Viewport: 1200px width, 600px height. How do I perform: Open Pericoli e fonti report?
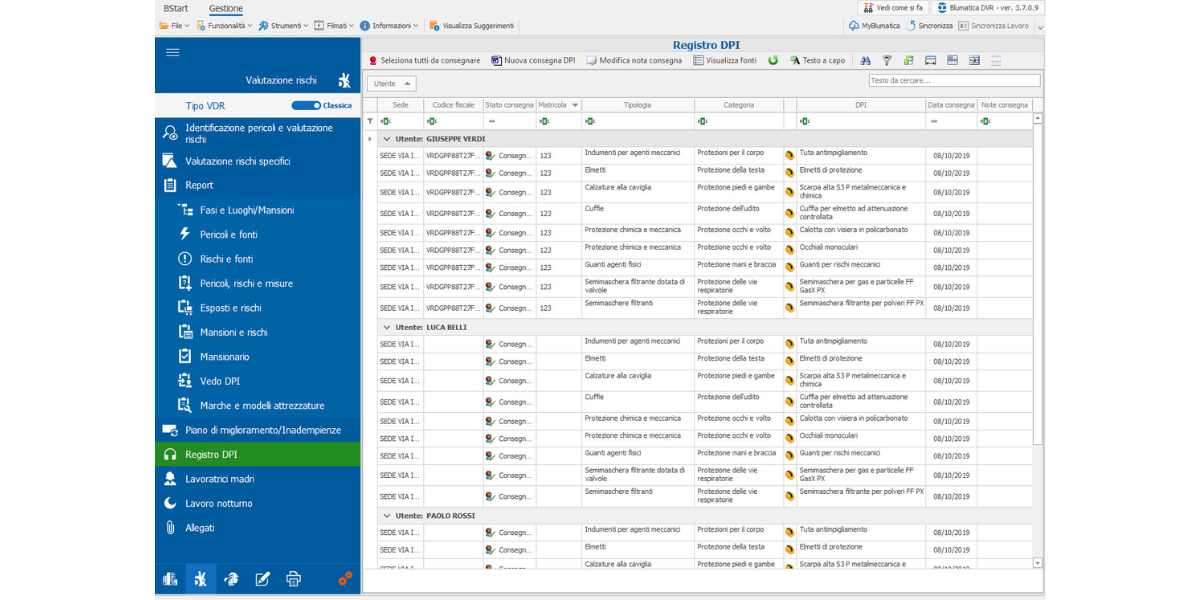[258, 234]
